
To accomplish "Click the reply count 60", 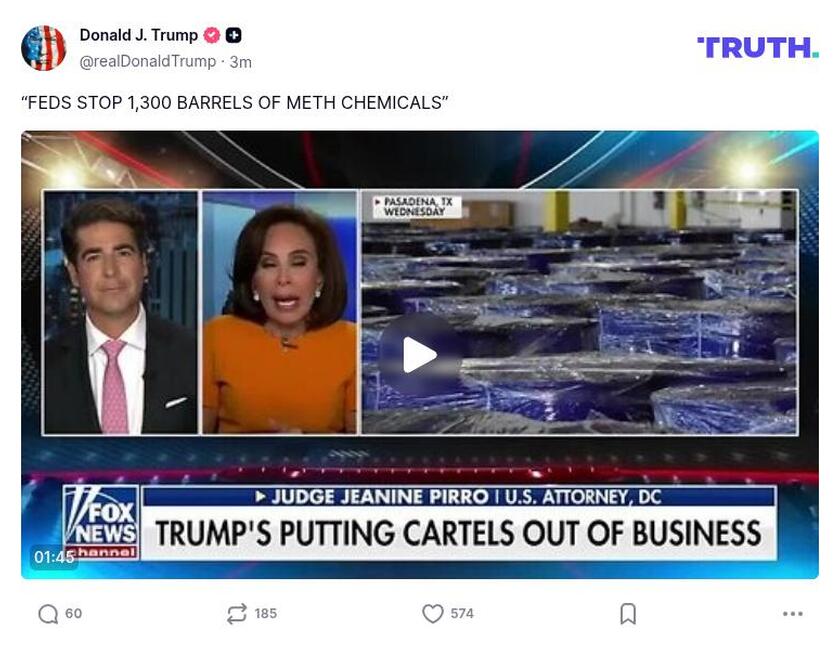I will tap(73, 613).
